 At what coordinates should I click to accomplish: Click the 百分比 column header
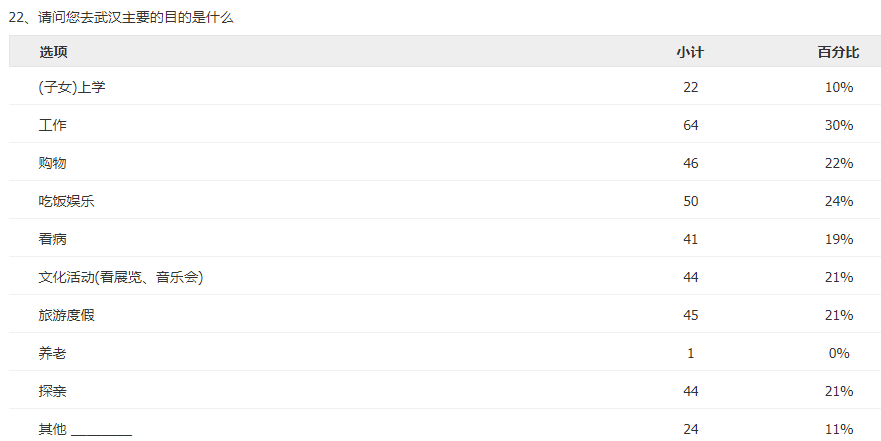[x=838, y=52]
